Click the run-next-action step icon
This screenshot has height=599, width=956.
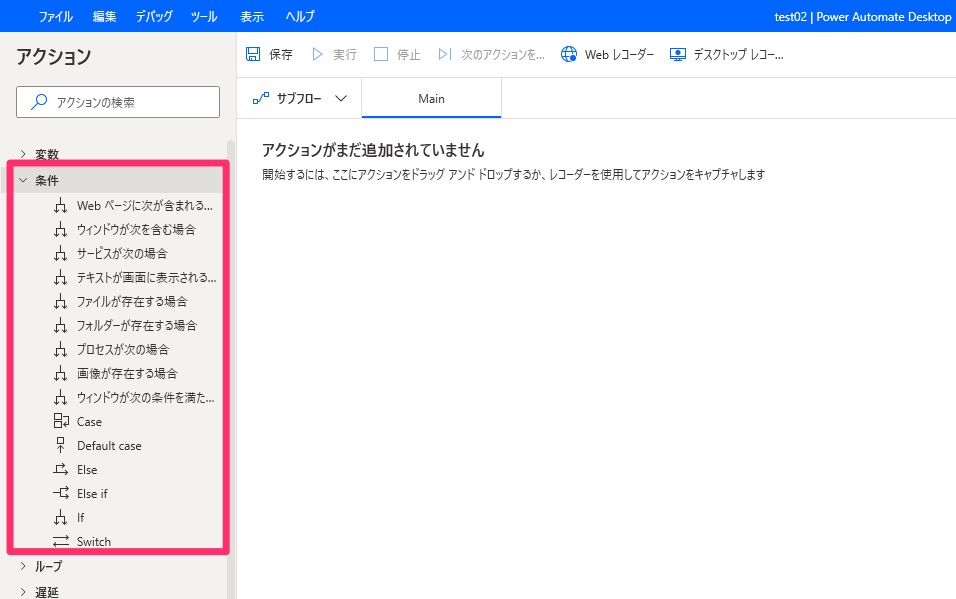tap(445, 54)
